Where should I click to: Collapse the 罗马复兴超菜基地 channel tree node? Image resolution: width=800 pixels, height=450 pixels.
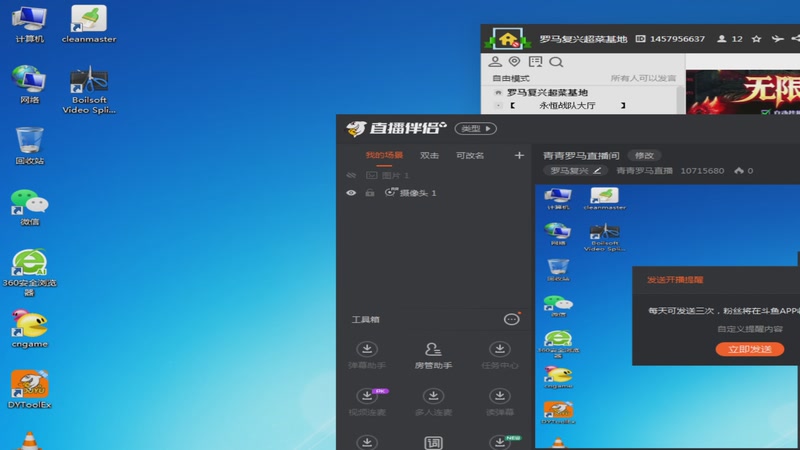[x=498, y=92]
